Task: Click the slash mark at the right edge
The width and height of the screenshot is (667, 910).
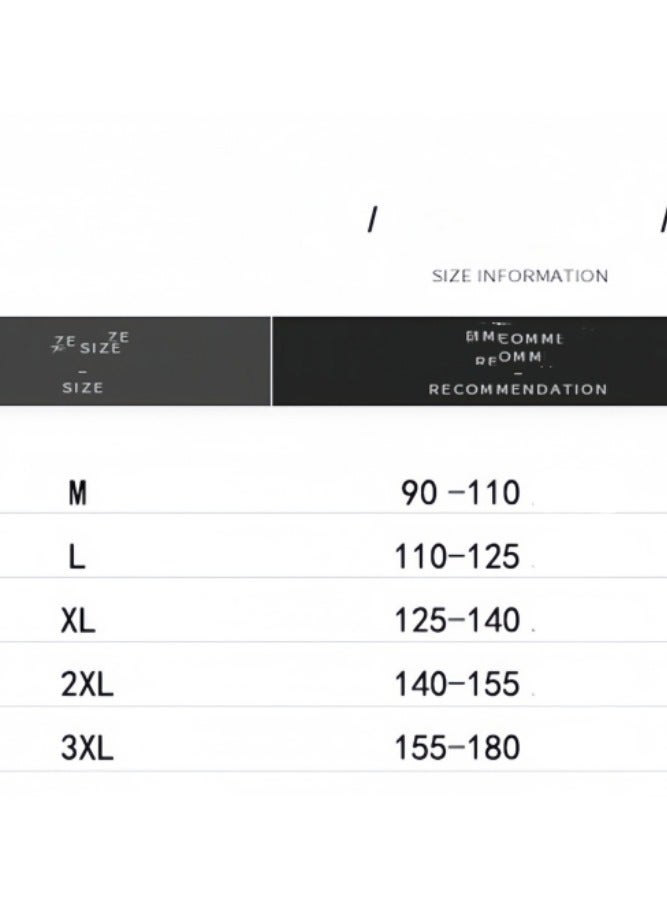Action: click(x=664, y=220)
